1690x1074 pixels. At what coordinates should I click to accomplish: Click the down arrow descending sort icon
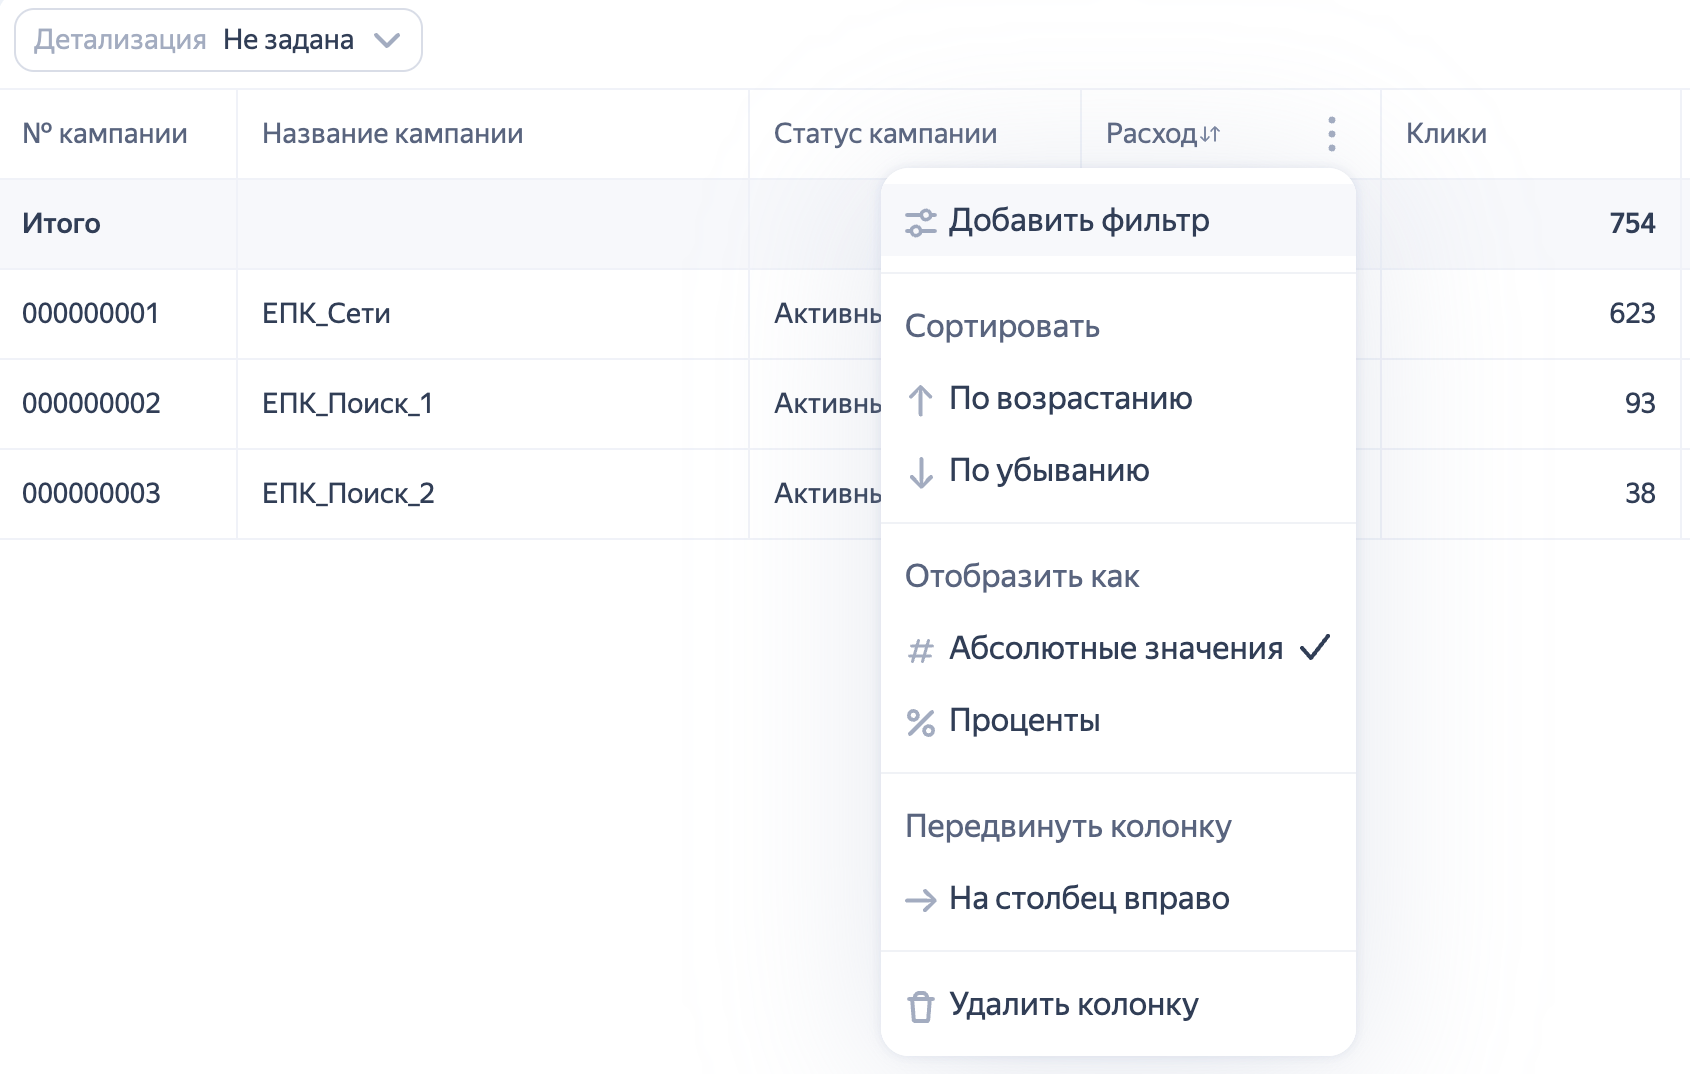(920, 472)
